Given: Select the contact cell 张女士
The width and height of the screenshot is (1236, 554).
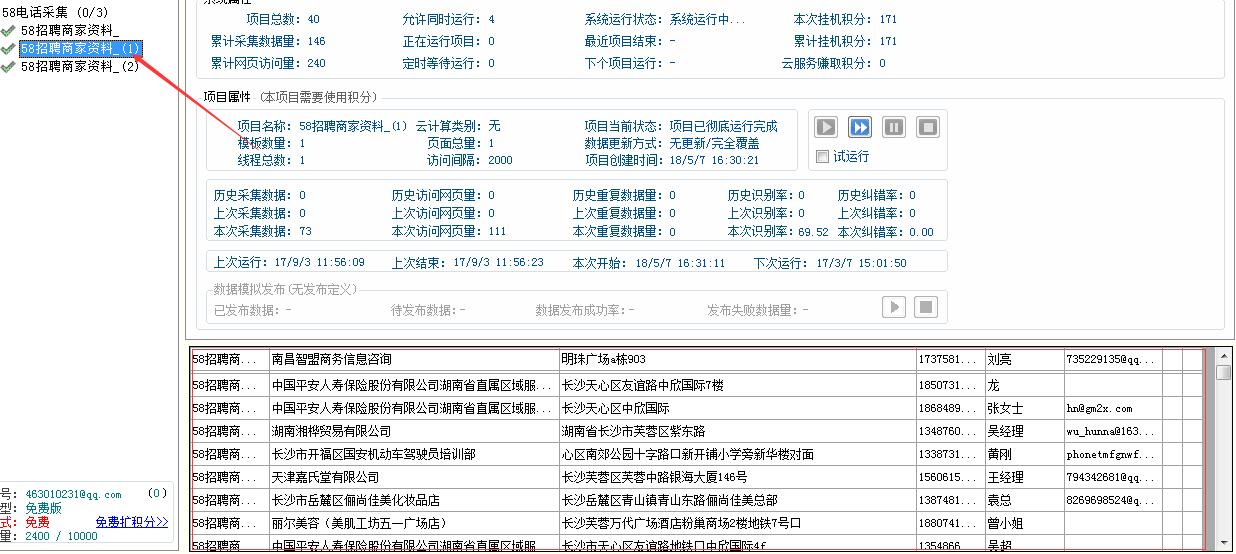Looking at the screenshot, I should pos(1024,408).
